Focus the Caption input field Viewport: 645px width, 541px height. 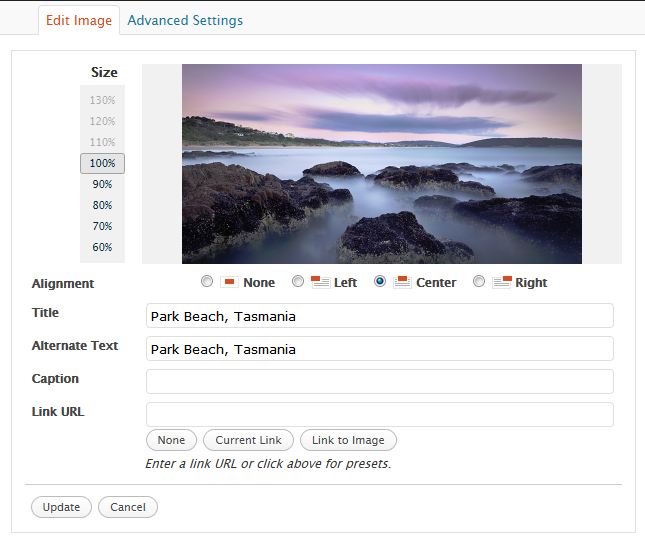coord(380,381)
